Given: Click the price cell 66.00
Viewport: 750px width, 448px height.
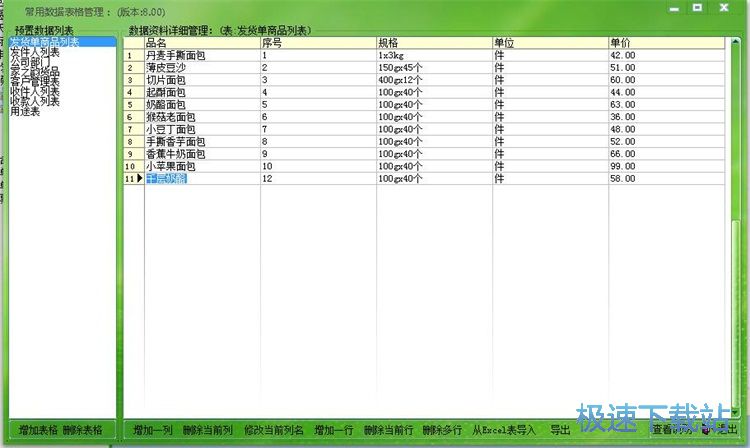Looking at the screenshot, I should coord(667,154).
